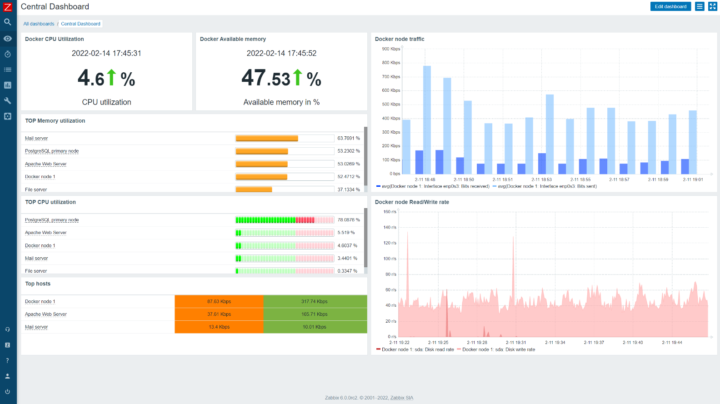Open the search icon in sidebar

[7, 22]
